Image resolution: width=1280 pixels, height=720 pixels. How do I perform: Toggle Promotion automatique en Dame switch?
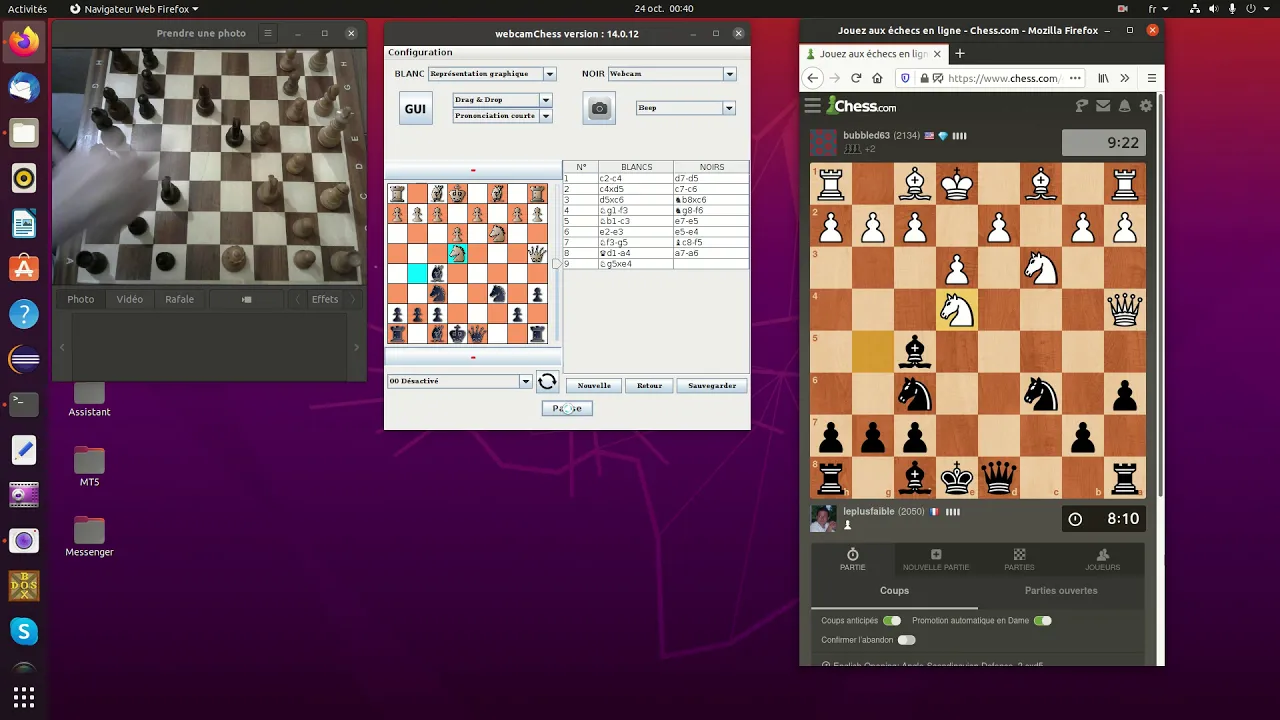tap(1042, 621)
